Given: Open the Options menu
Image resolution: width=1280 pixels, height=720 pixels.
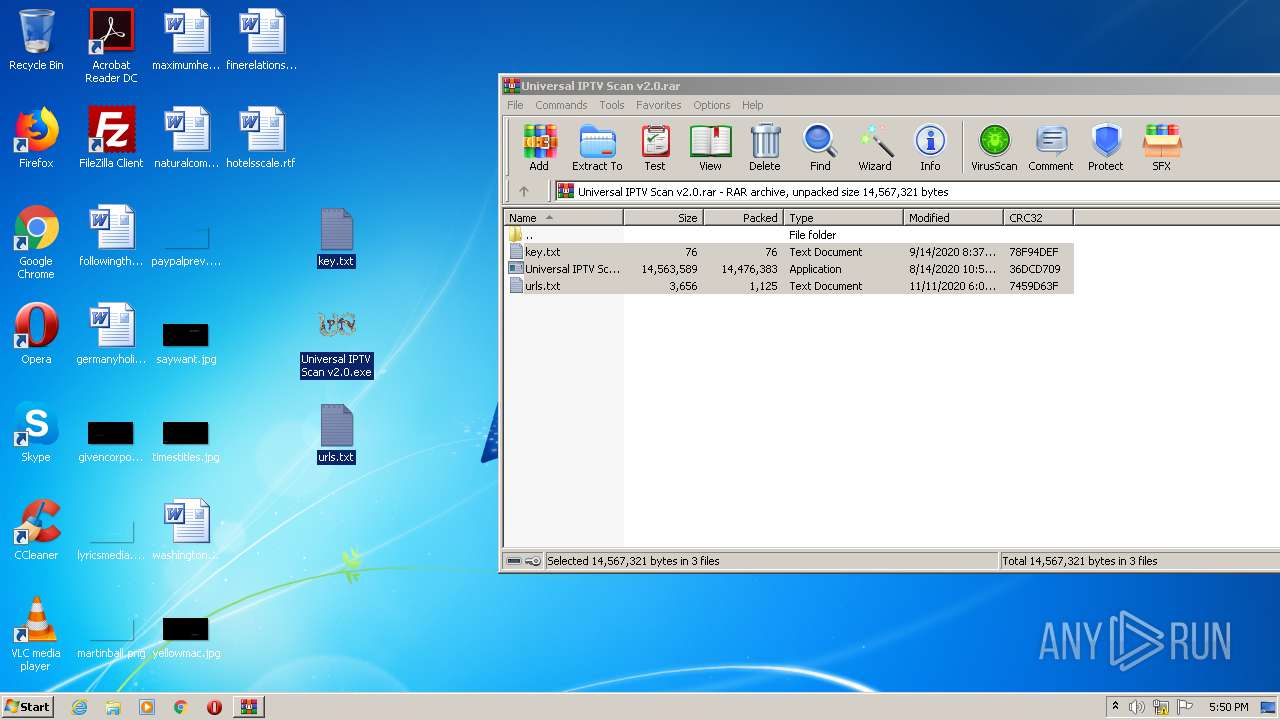Looking at the screenshot, I should (x=712, y=105).
